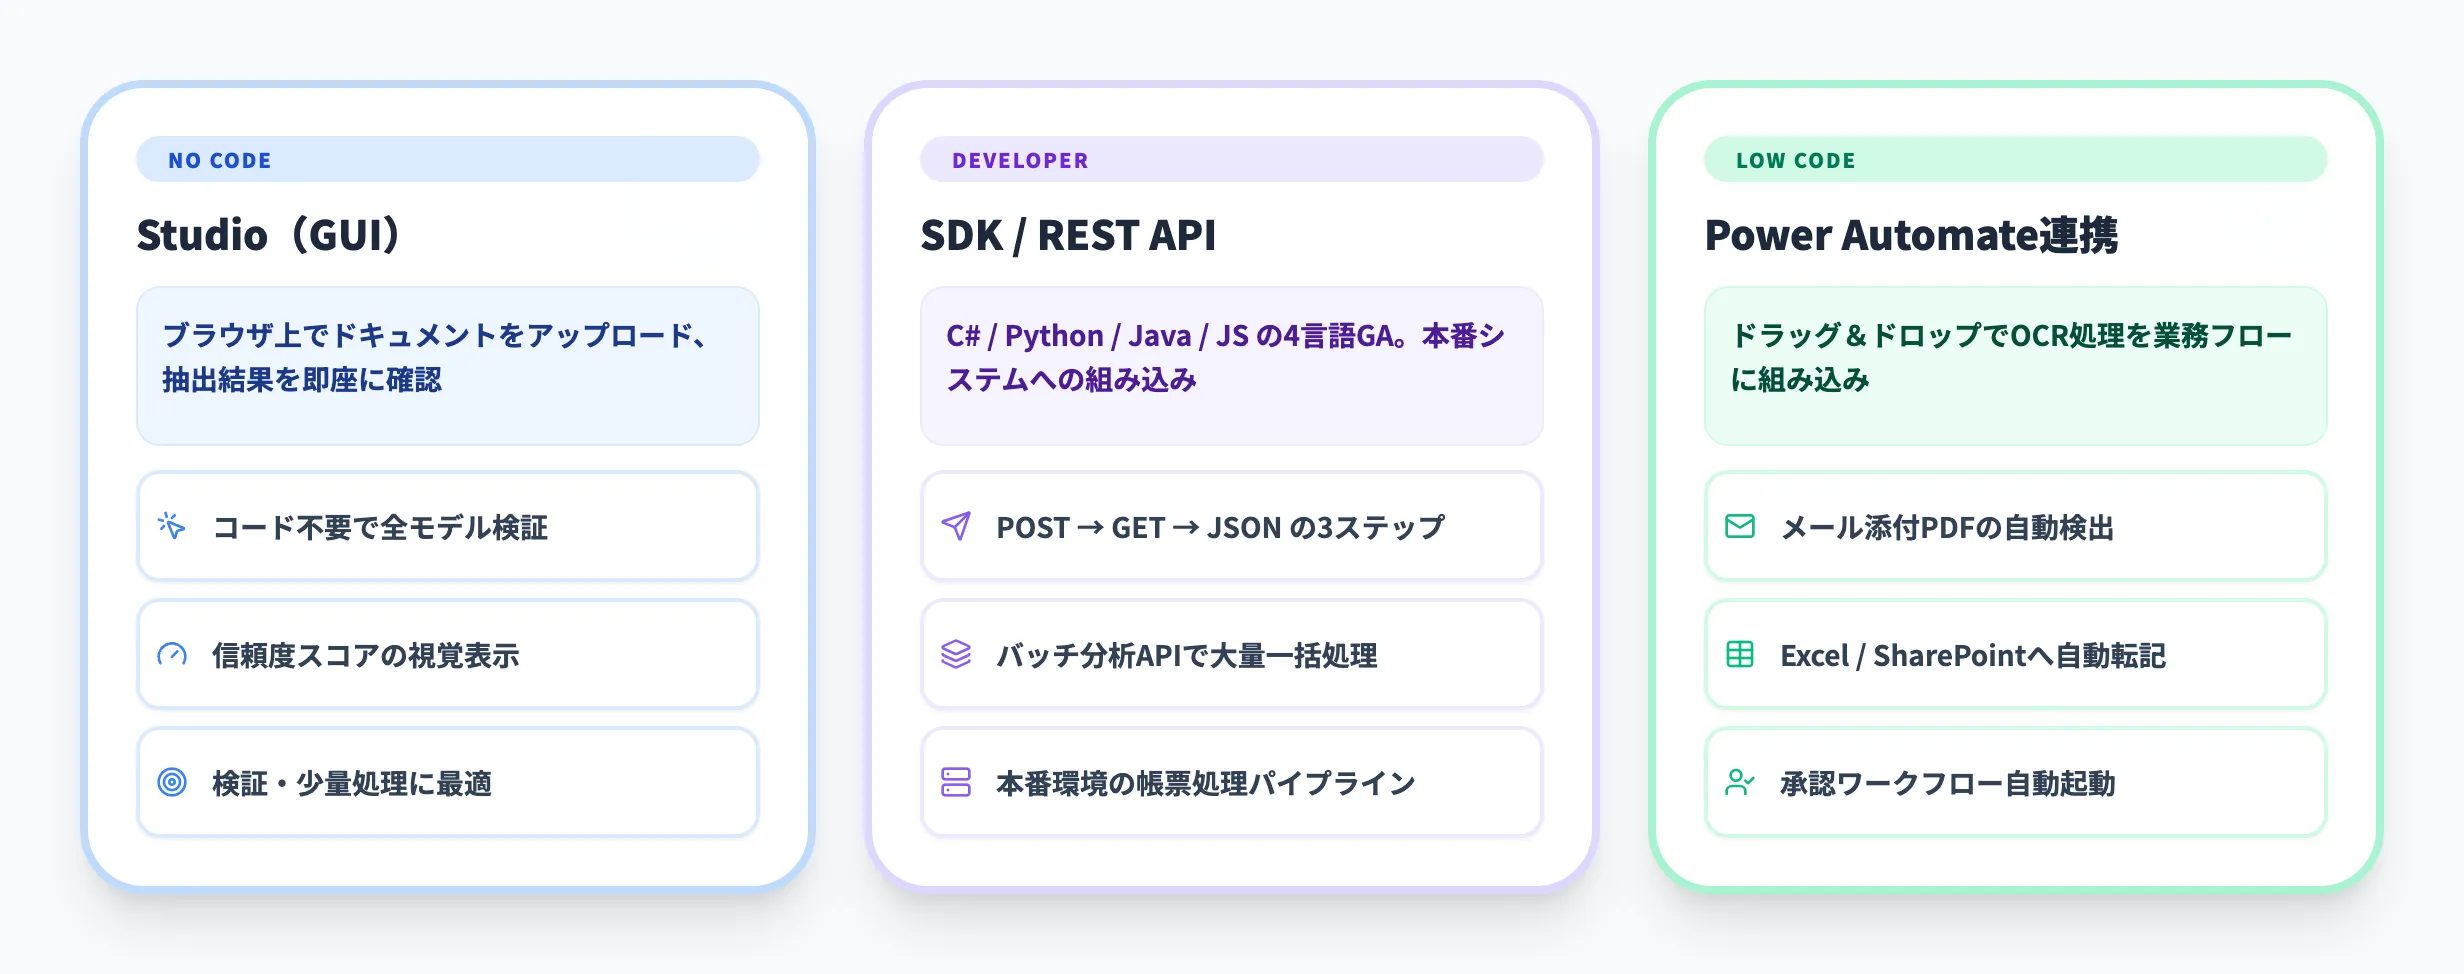2464x974 pixels.
Task: Click the paper plane icon beside POST → GET → JSON
Action: [956, 526]
